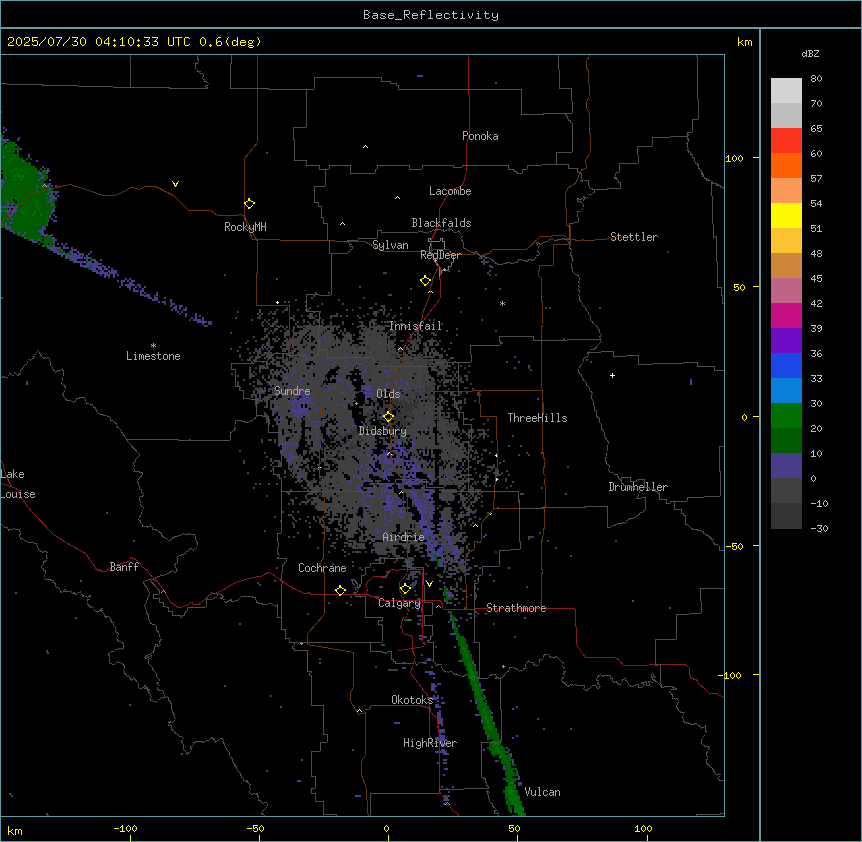Select the white asterisk above Limestone
The width and height of the screenshot is (862, 842).
(153, 346)
